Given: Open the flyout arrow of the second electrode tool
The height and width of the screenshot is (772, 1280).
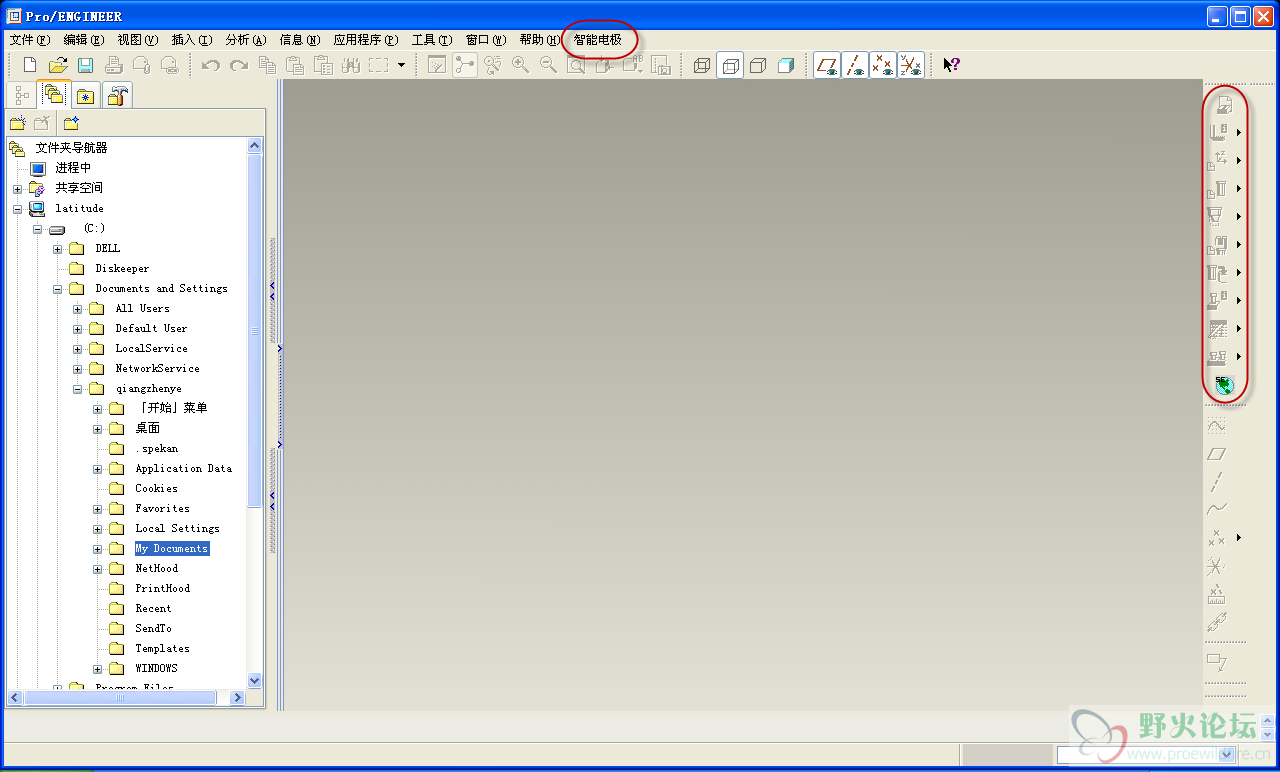Looking at the screenshot, I should [1239, 133].
